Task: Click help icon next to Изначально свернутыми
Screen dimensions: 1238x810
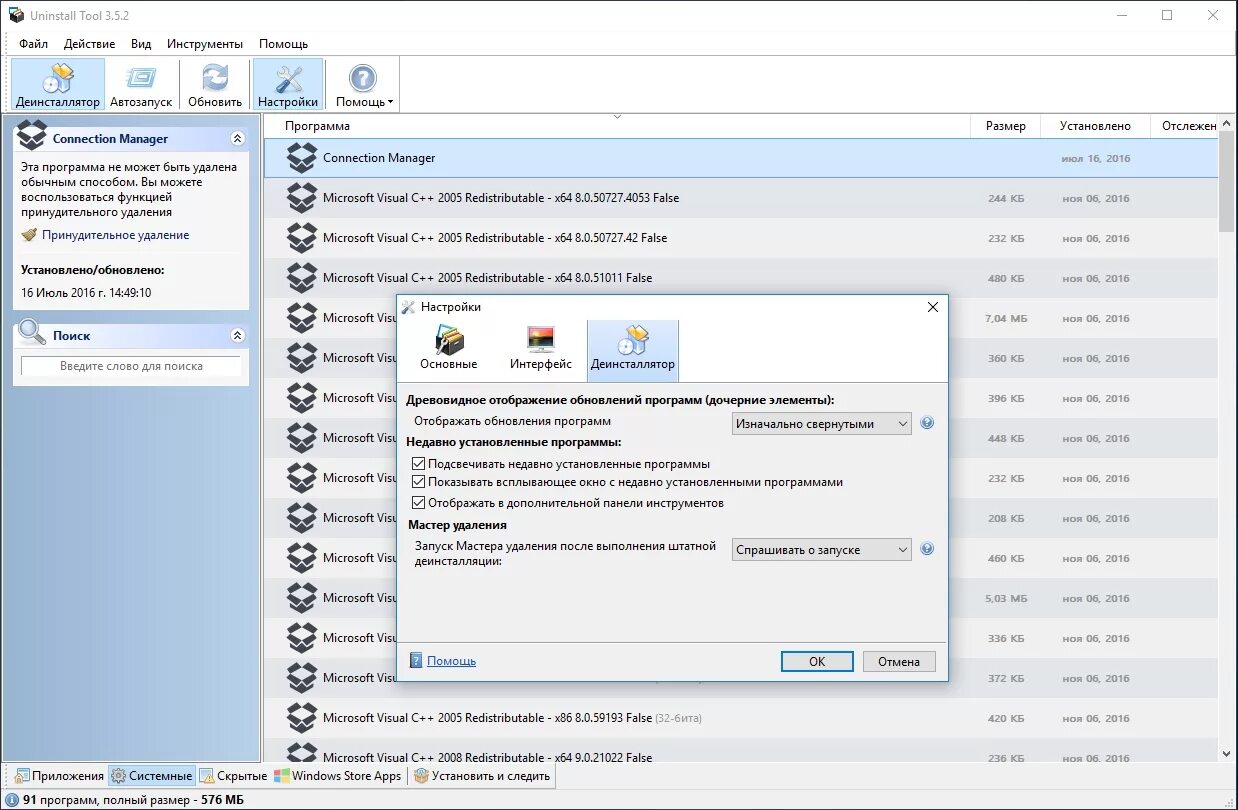Action: coord(927,423)
